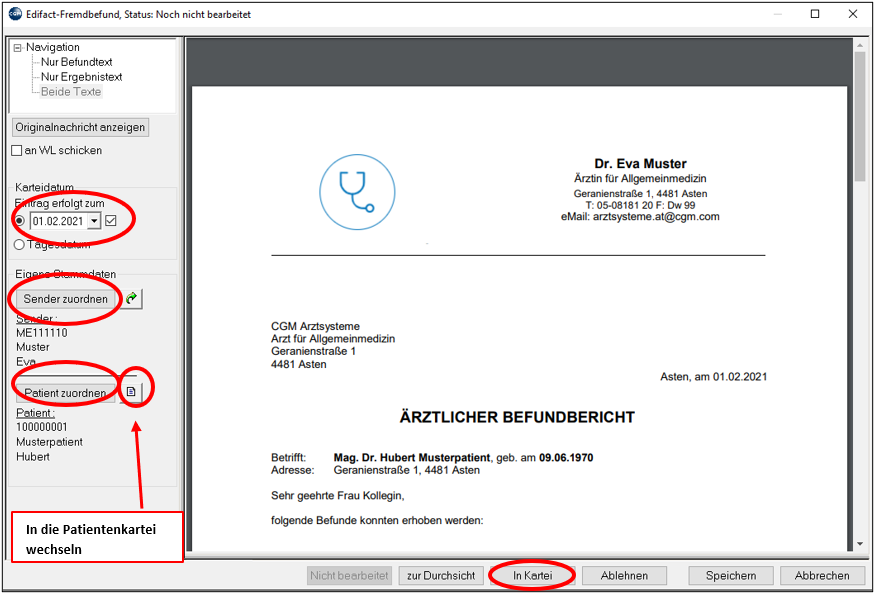Click the patient surname 'Musterpatient' in the sidebar
The height and width of the screenshot is (594, 875).
click(49, 442)
